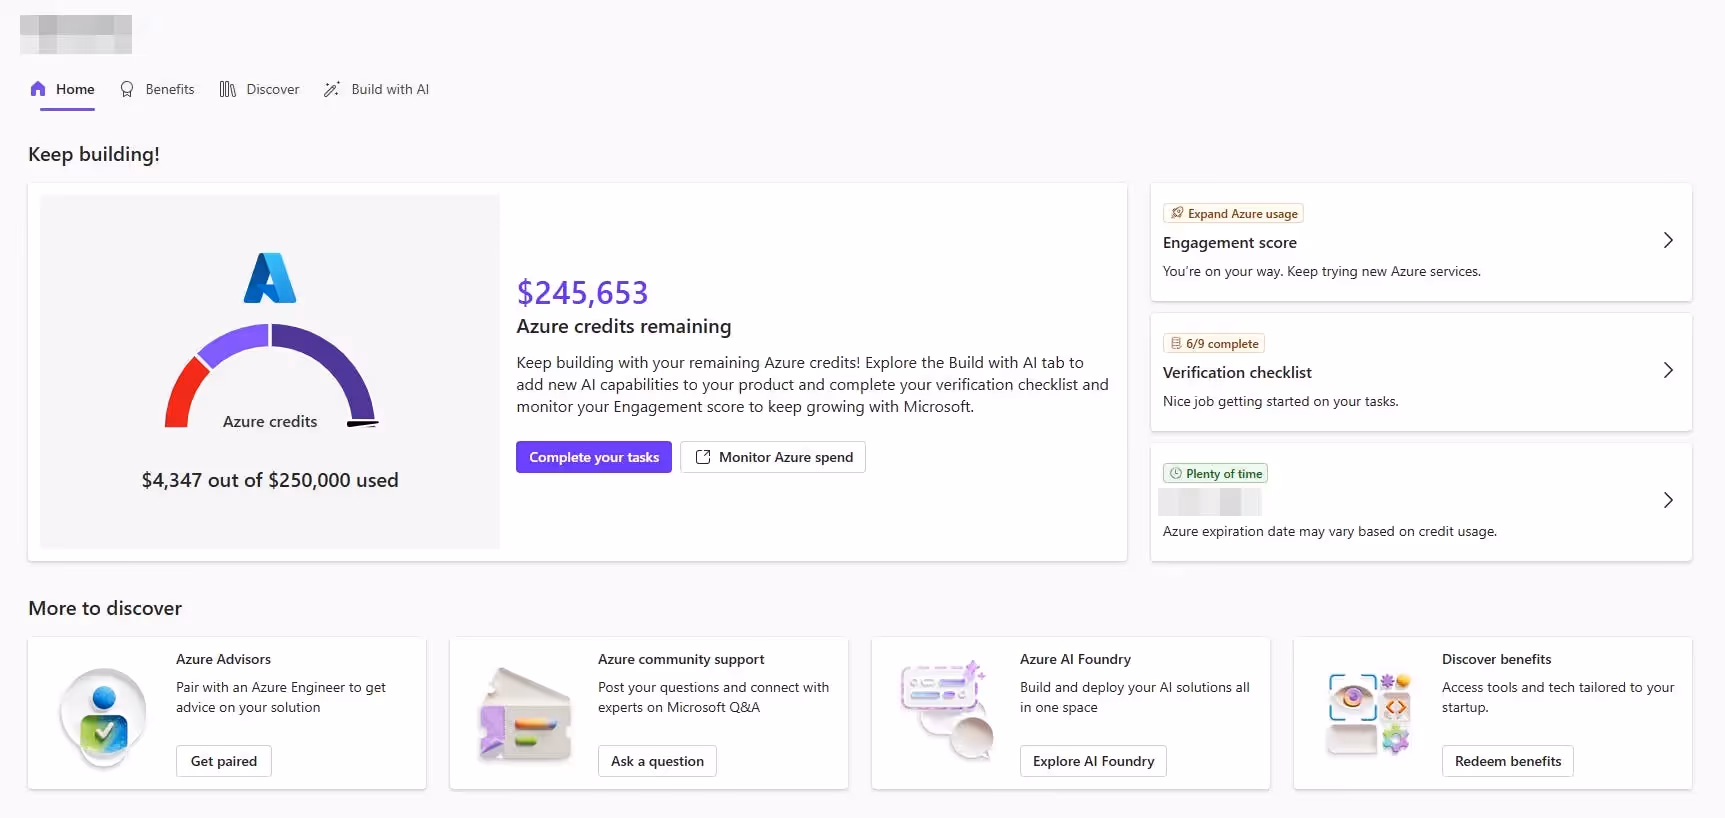
Task: Click the Benefits lightbulb icon
Action: point(127,89)
